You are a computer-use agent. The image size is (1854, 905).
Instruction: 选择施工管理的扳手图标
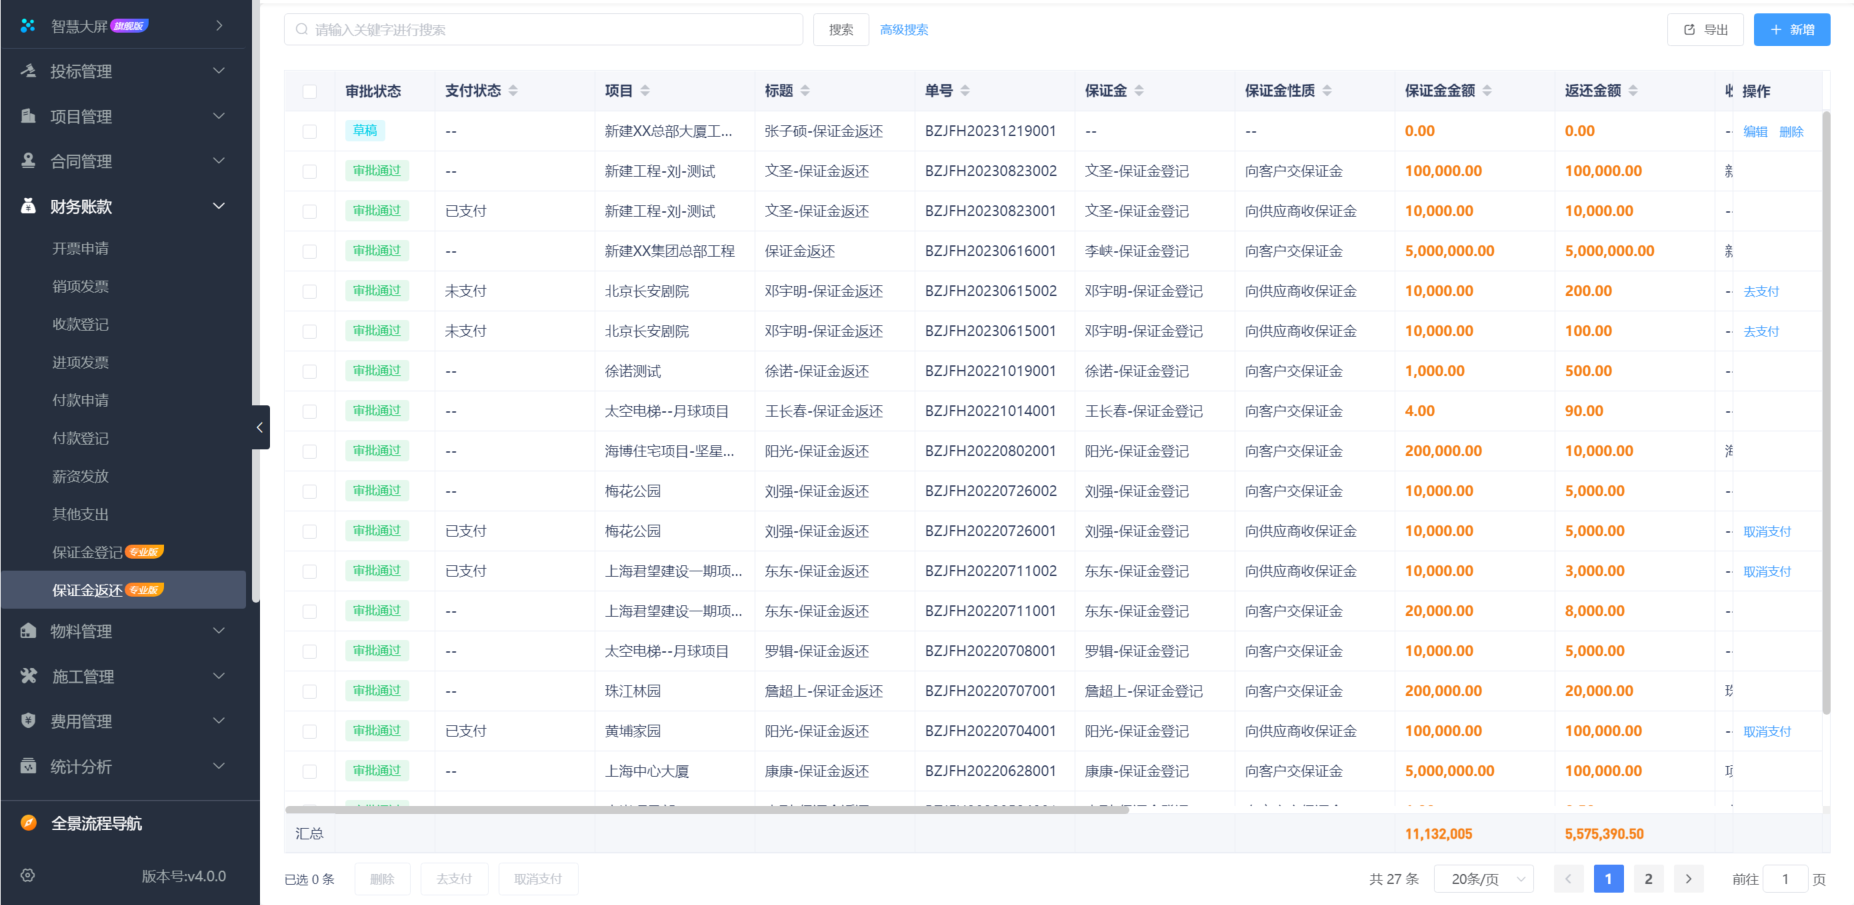coord(27,676)
